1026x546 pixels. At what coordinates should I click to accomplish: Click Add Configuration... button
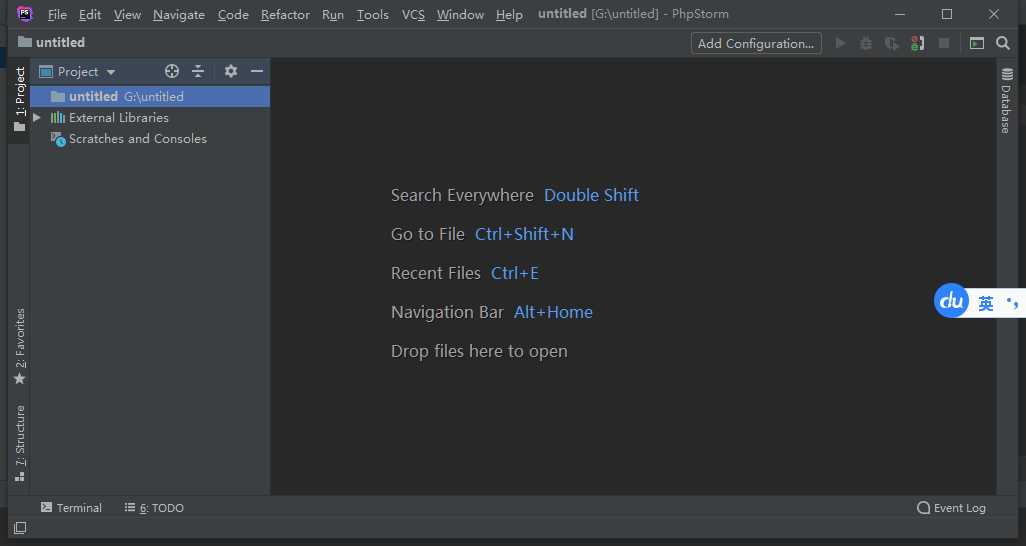tap(756, 43)
